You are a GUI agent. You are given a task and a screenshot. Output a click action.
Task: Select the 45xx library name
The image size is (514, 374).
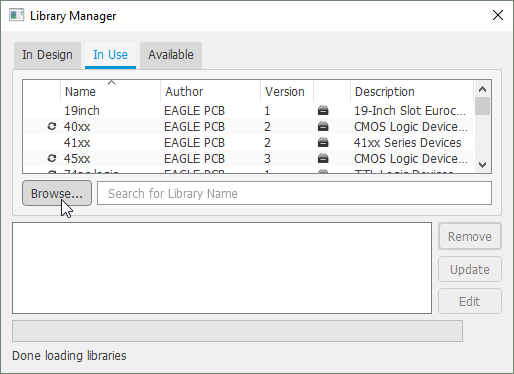click(x=77, y=158)
